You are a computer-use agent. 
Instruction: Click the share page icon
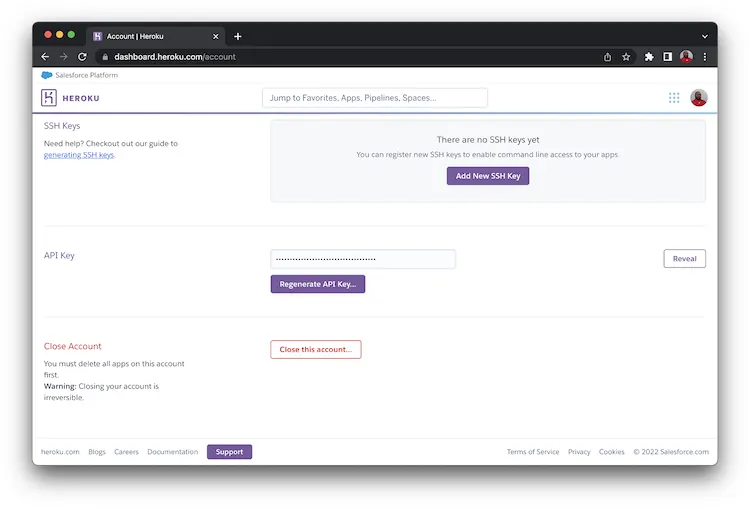tap(607, 57)
